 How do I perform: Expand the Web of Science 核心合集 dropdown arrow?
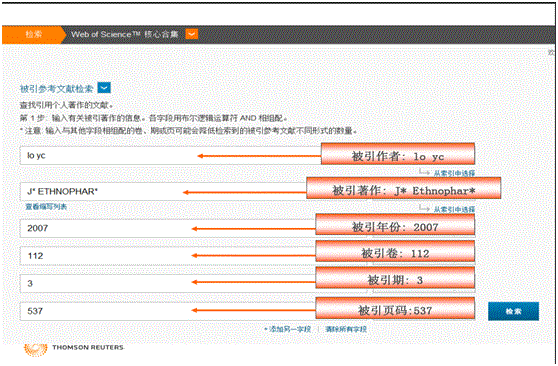tap(191, 35)
